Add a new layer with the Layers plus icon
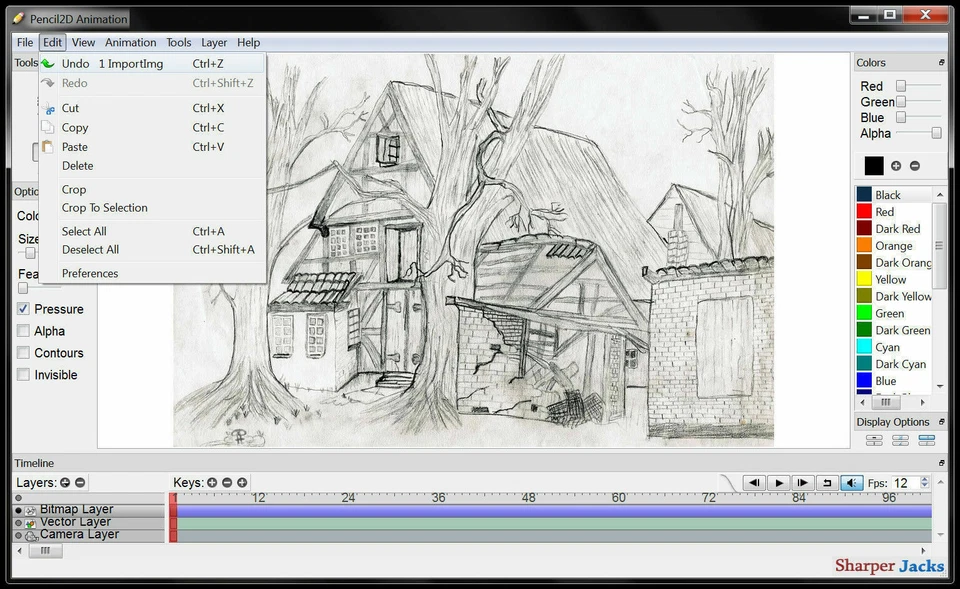The image size is (960, 589). (64, 482)
